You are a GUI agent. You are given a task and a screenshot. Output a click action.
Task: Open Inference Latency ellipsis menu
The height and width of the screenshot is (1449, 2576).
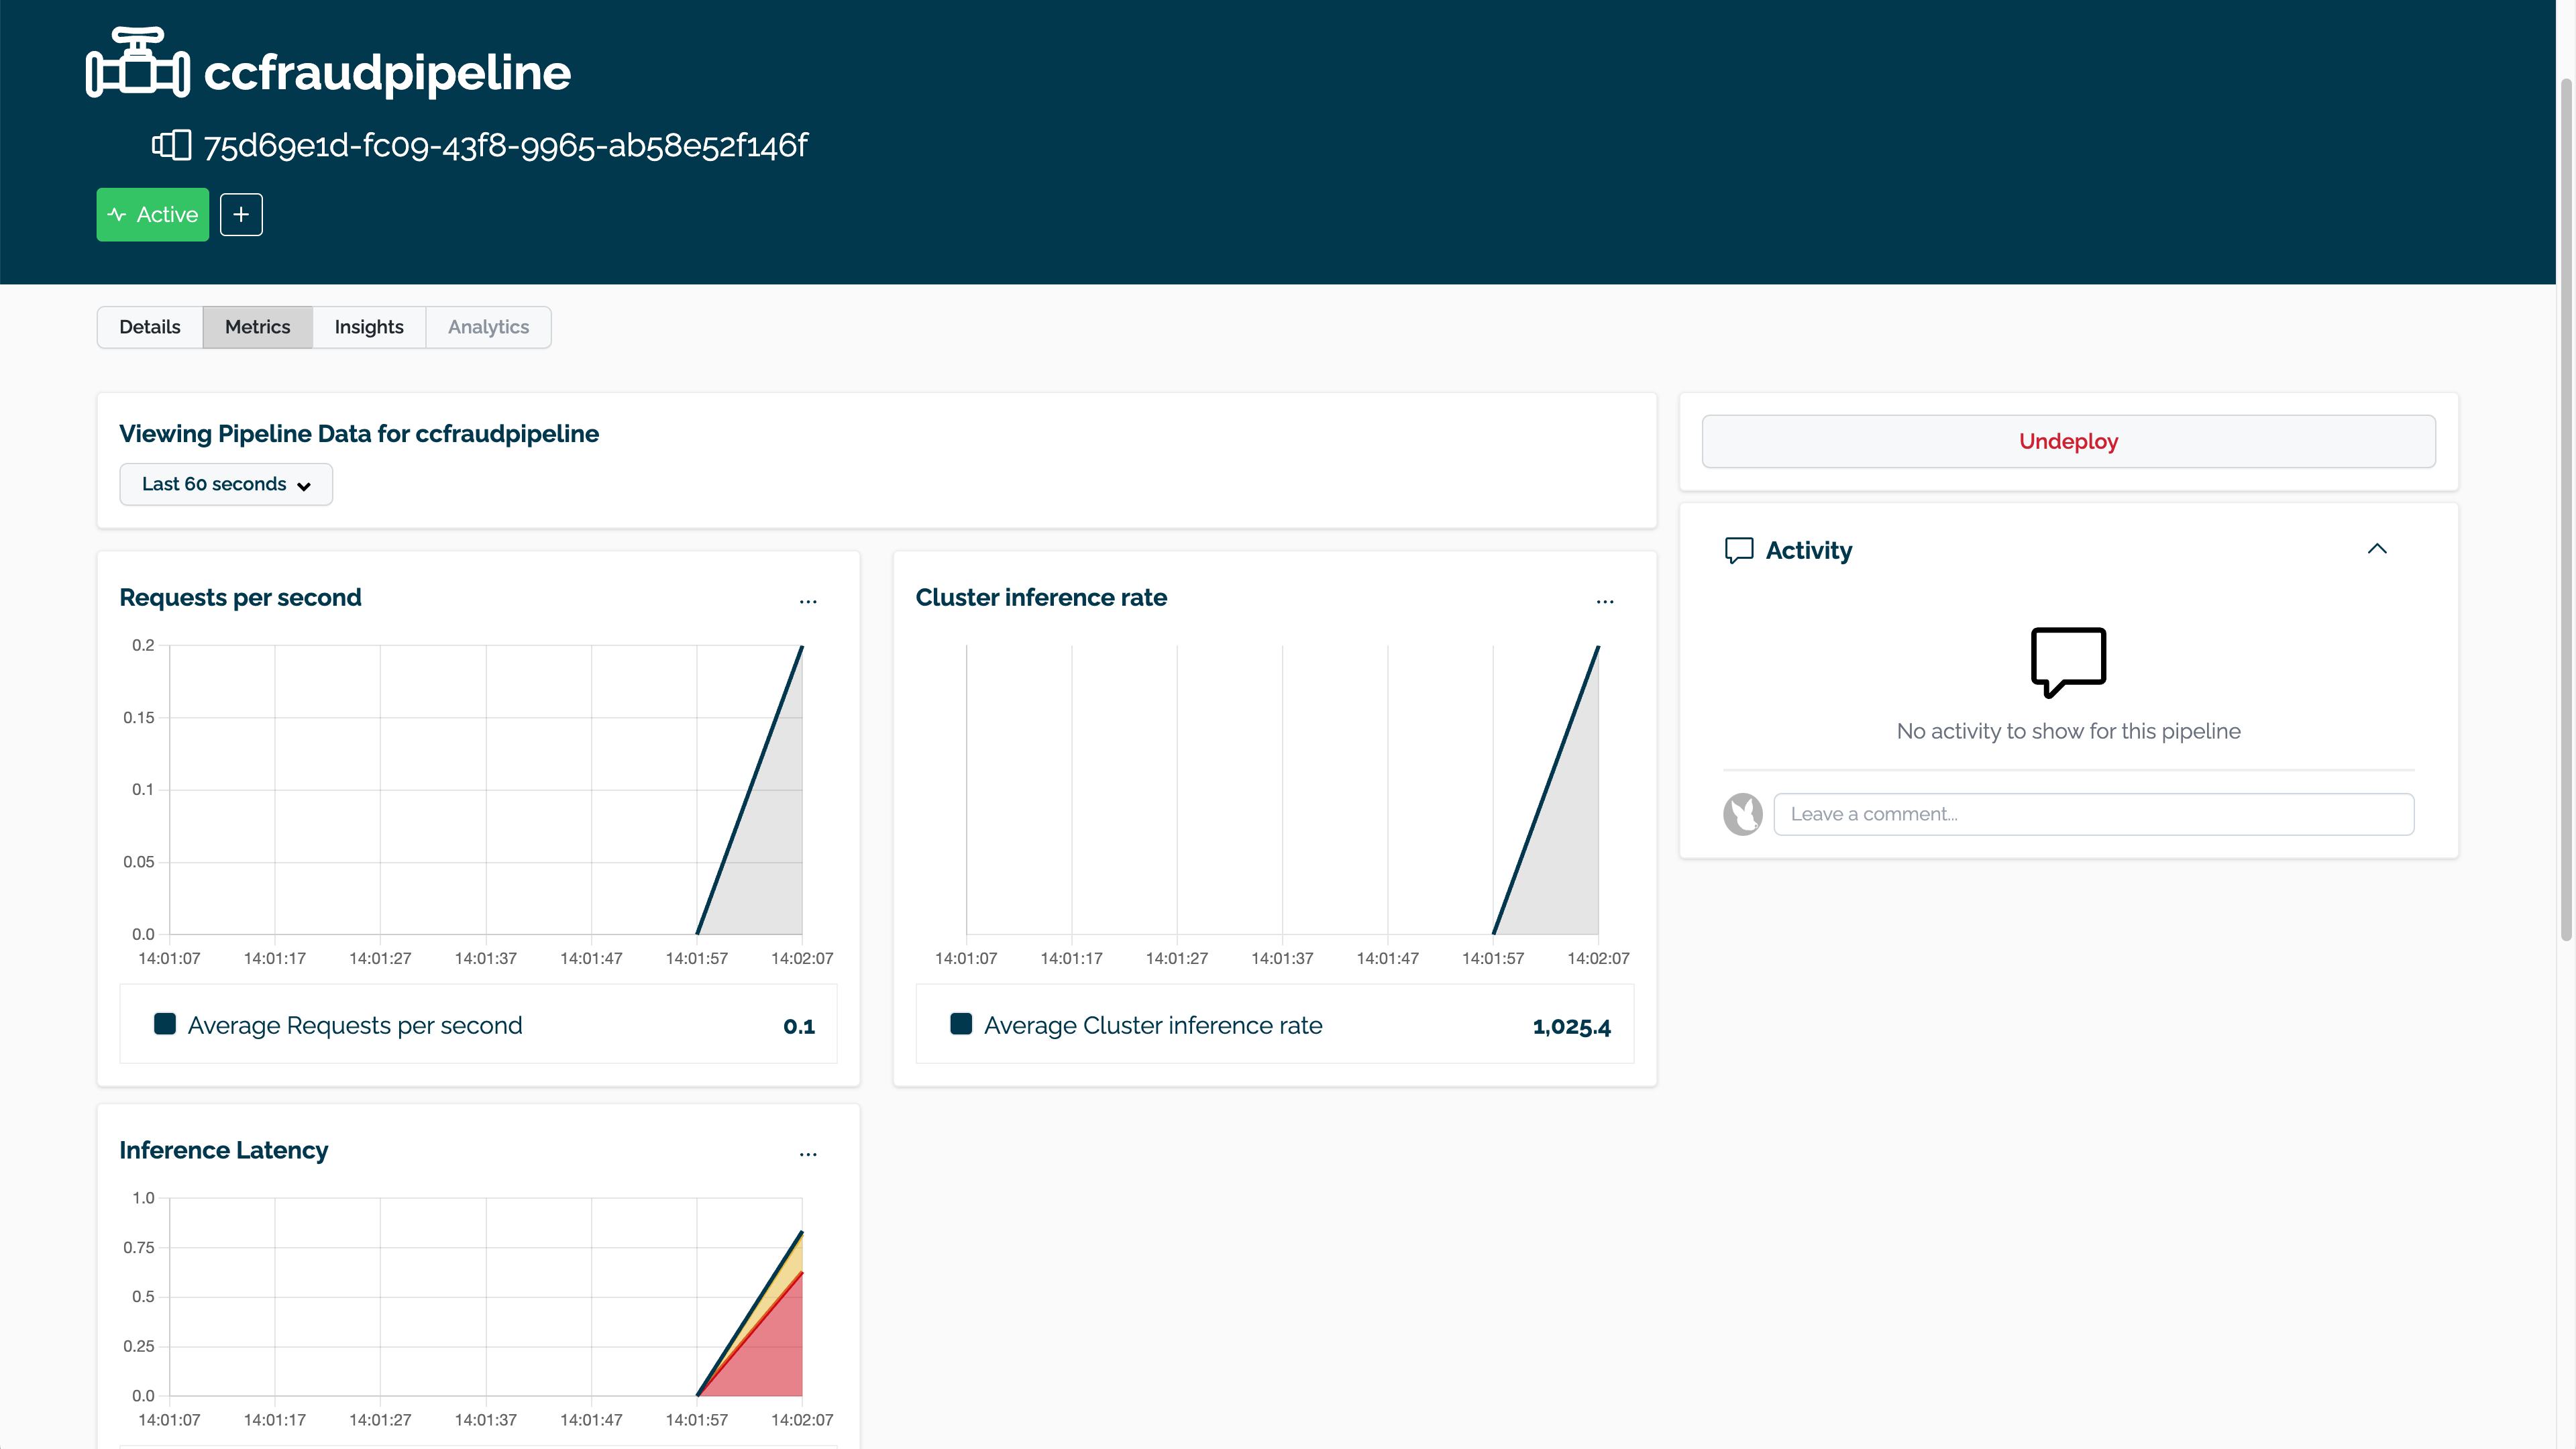808,1154
